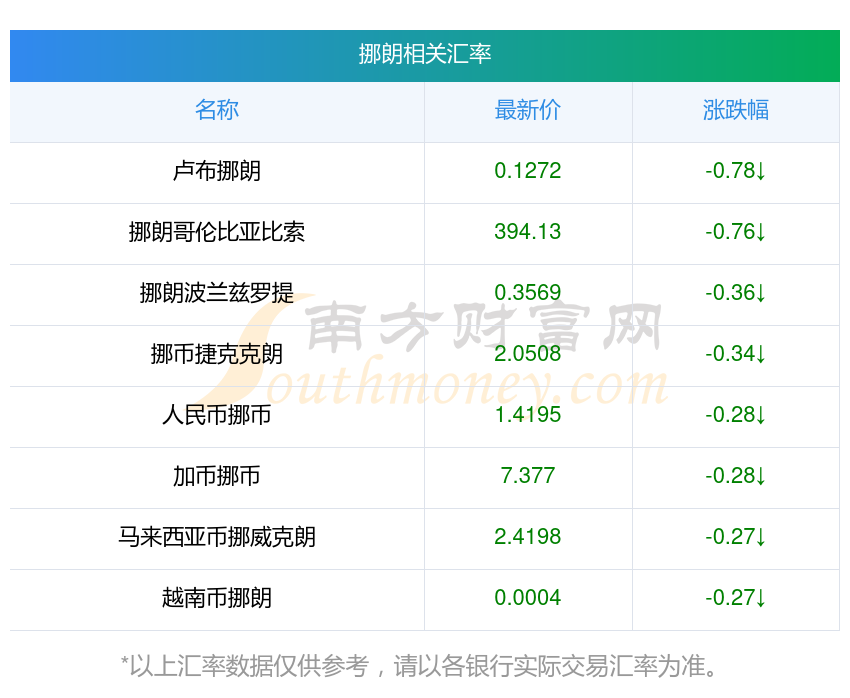This screenshot has width=850, height=698.
Task: Click the 挪朗相关汇率 table title
Action: [x=424, y=54]
